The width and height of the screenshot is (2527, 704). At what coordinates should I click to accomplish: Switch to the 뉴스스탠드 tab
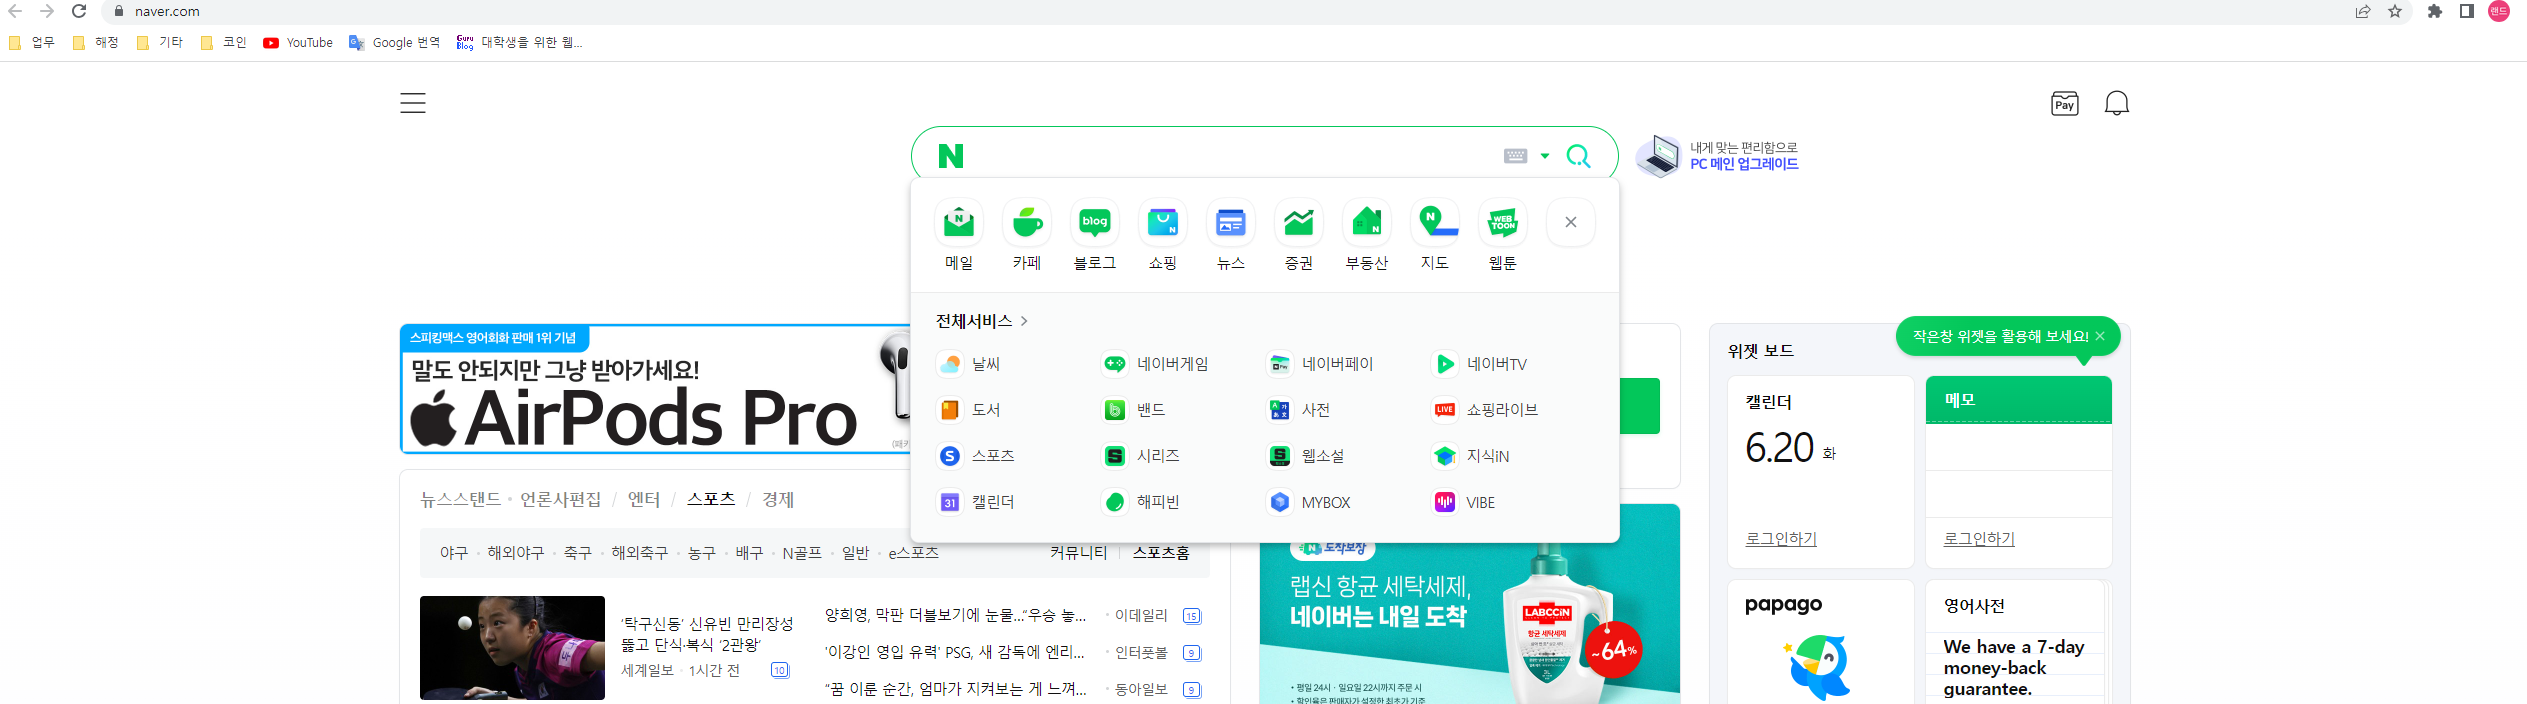pos(460,499)
